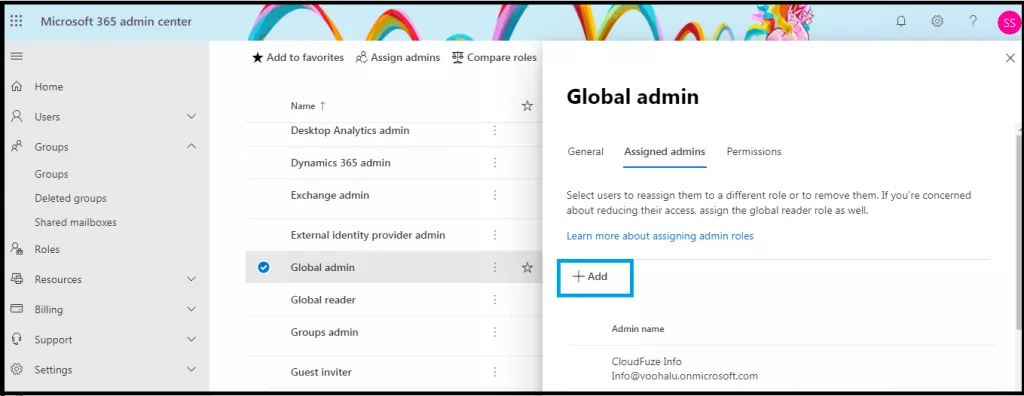Open notifications bell icon
This screenshot has height=396, width=1024.
(x=901, y=22)
